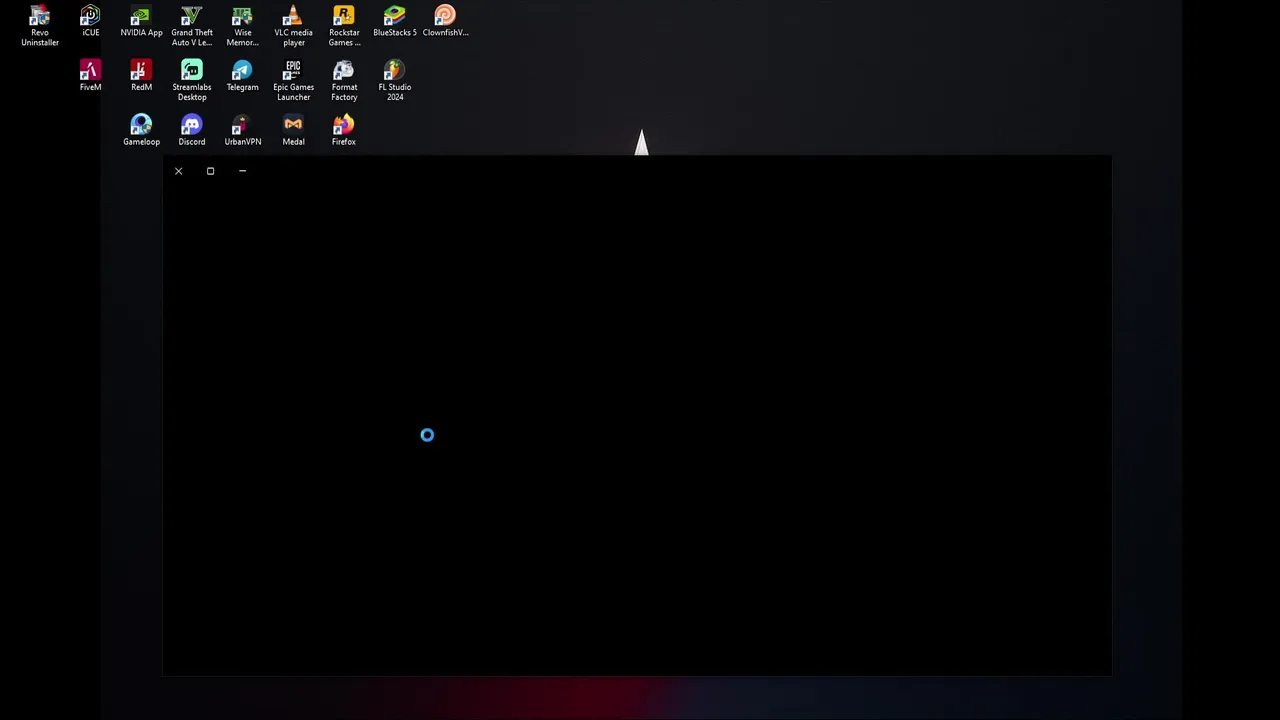Viewport: 1280px width, 720px height.
Task: Open Streamlabs Desktop shortcut
Action: (x=192, y=80)
